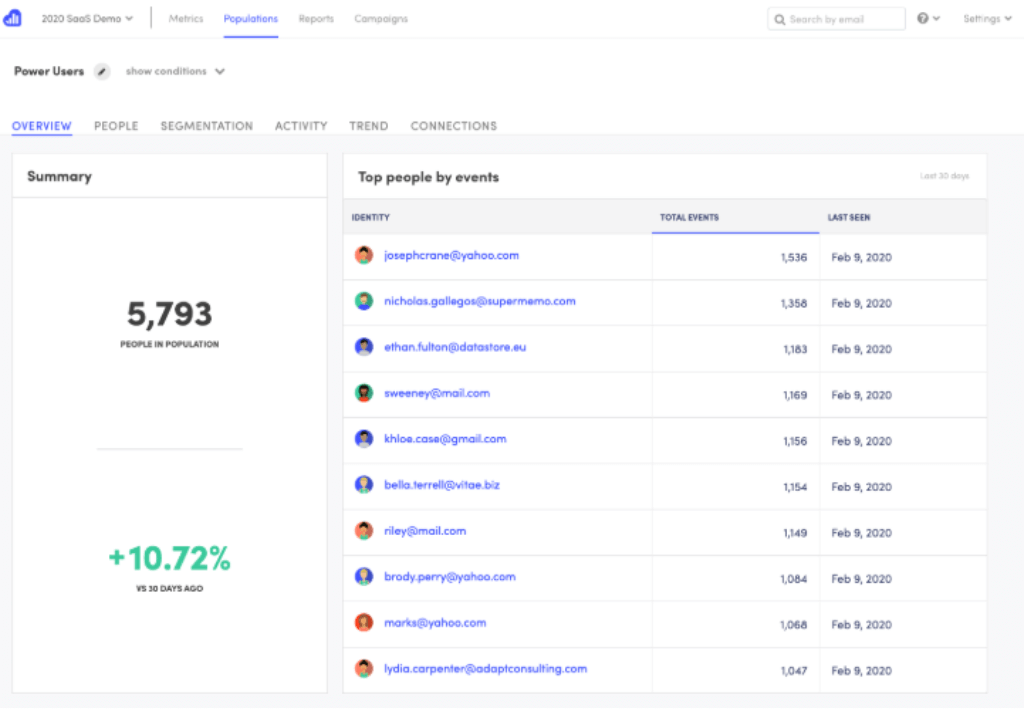Click avatar beside sweeney@mail.com
Screen dimensions: 1028x710
364,393
